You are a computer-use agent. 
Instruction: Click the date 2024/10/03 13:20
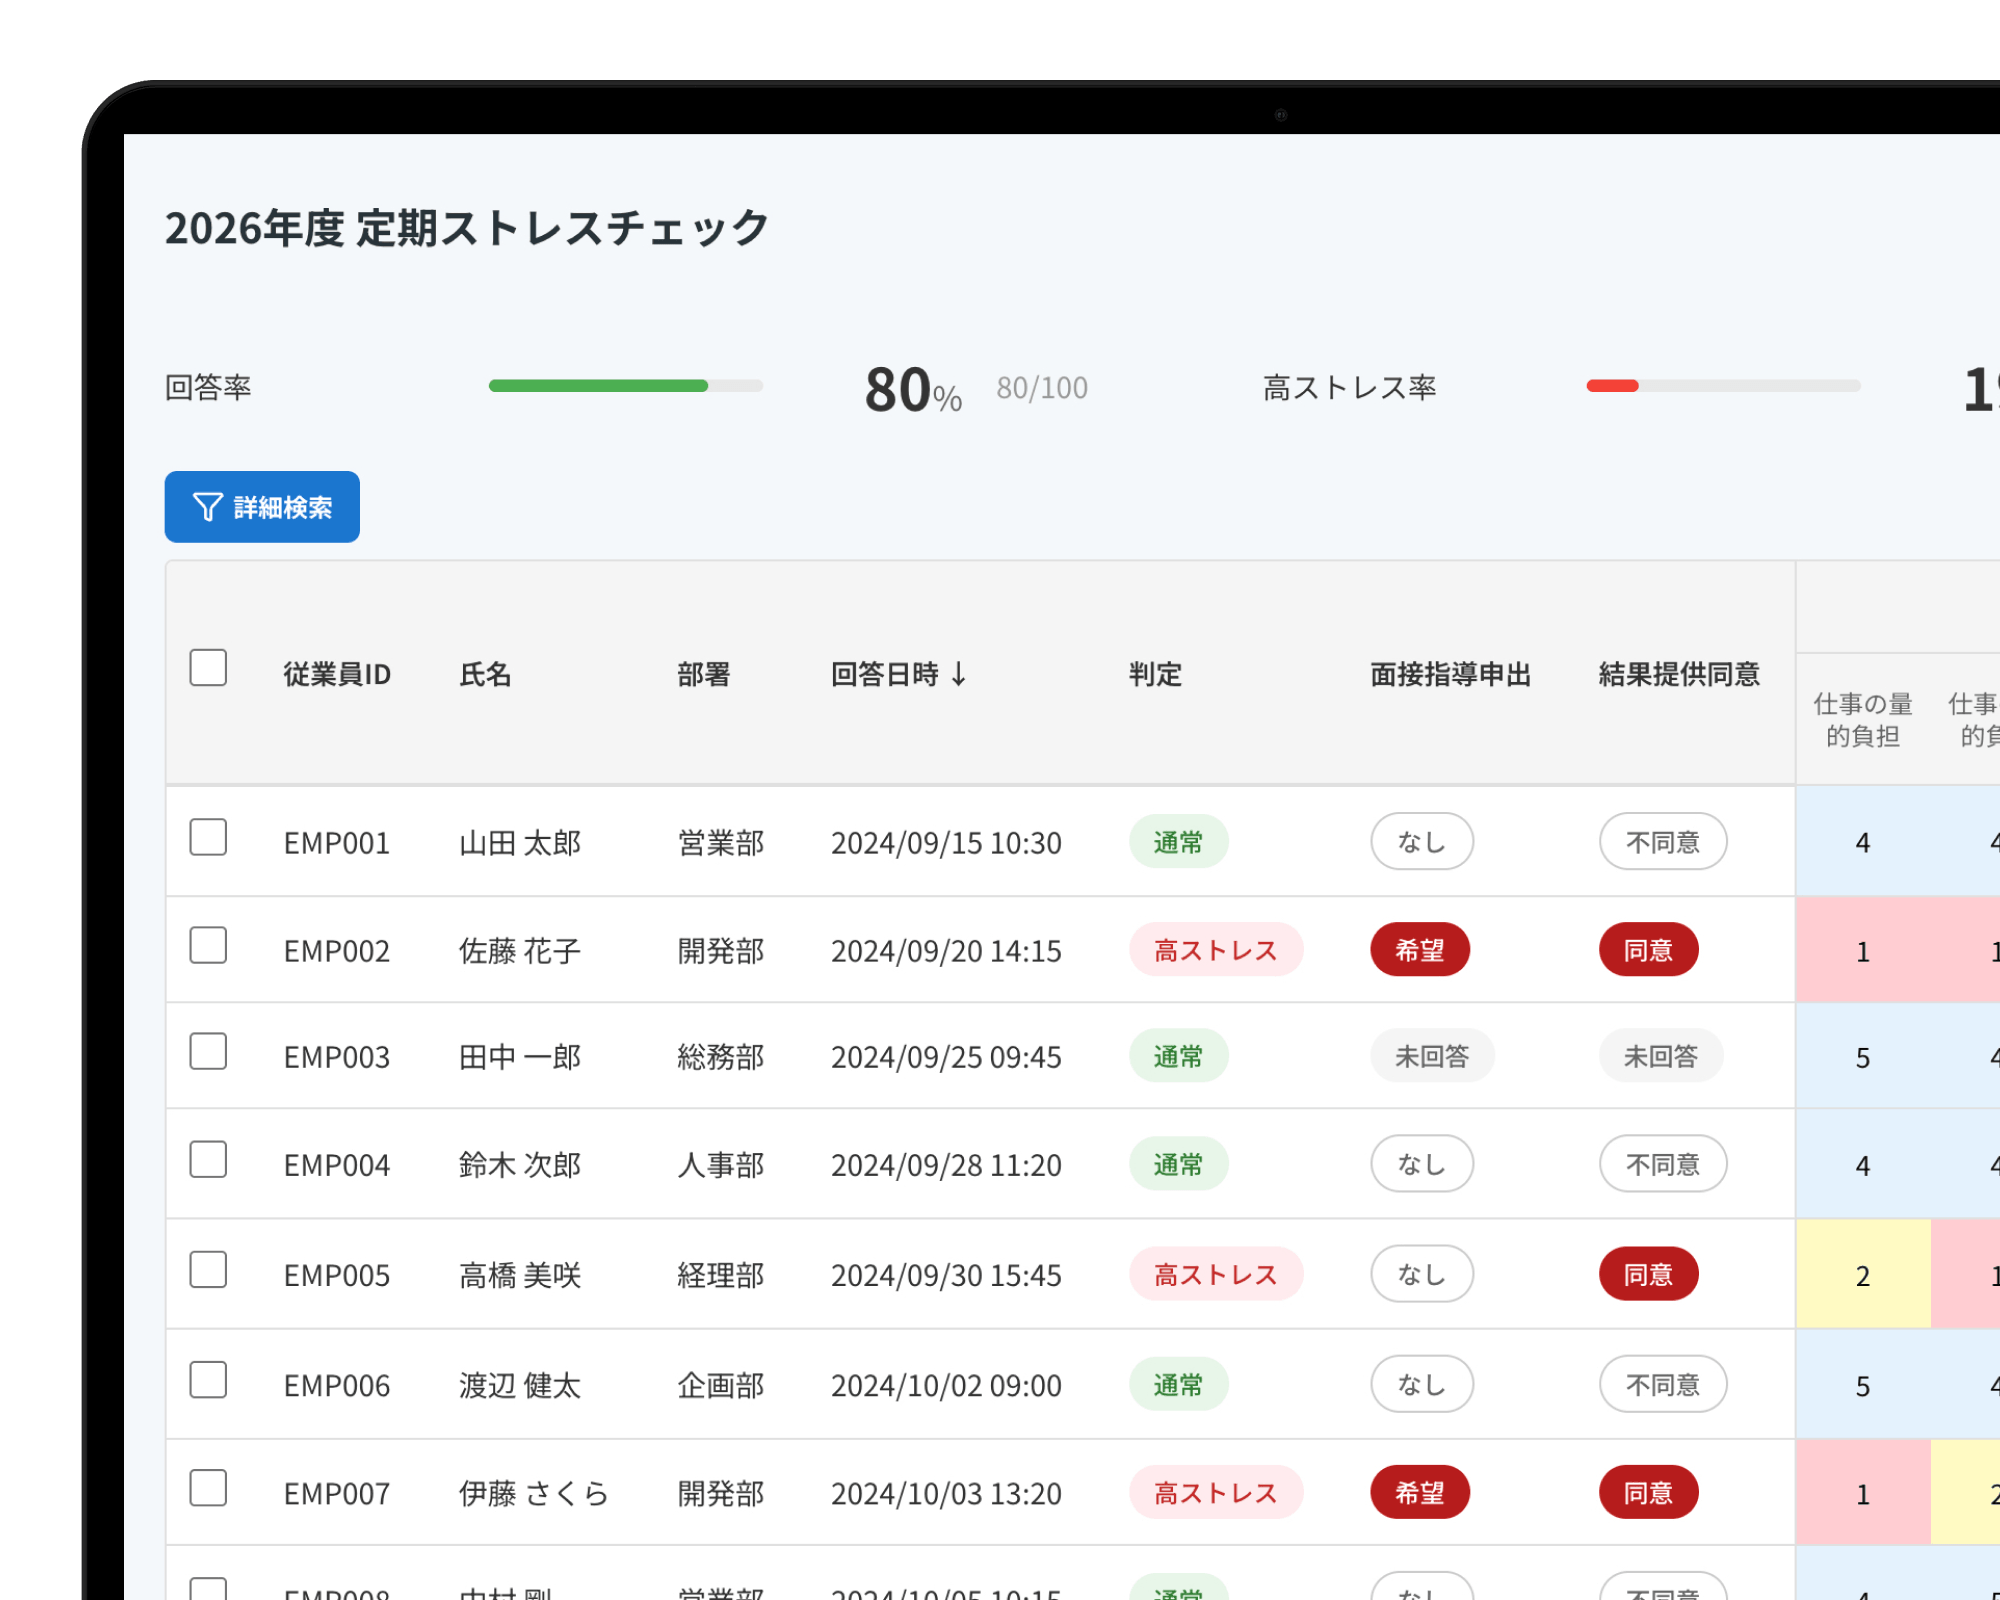pyautogui.click(x=946, y=1493)
